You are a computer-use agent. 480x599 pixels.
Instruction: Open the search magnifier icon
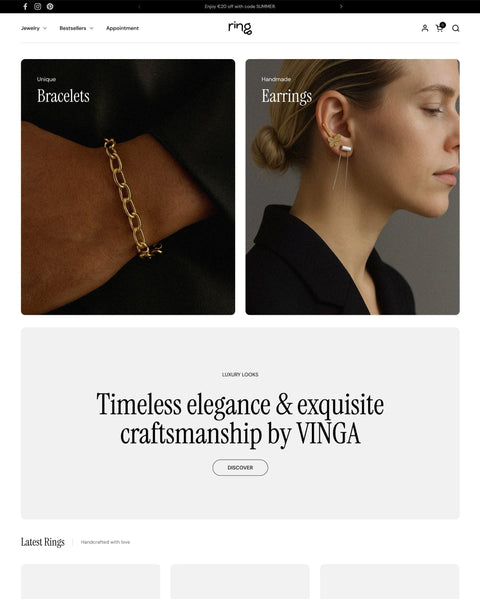tap(456, 28)
